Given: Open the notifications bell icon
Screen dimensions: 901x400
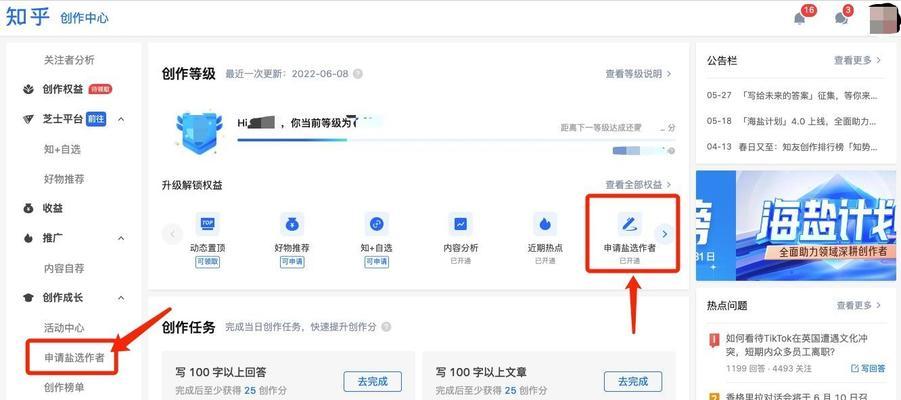Looking at the screenshot, I should [799, 18].
